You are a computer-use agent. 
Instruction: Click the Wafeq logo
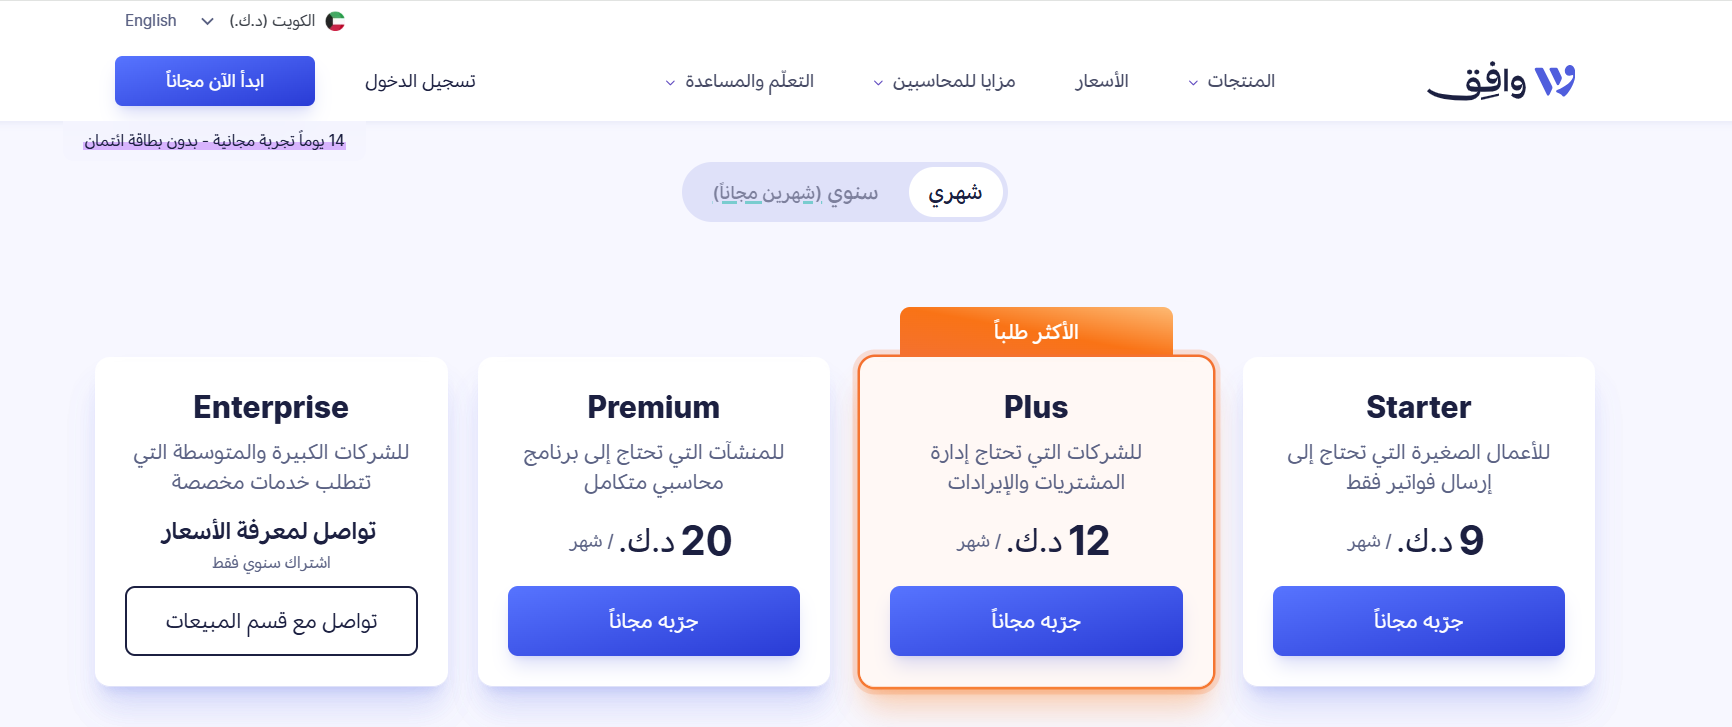tap(1499, 80)
